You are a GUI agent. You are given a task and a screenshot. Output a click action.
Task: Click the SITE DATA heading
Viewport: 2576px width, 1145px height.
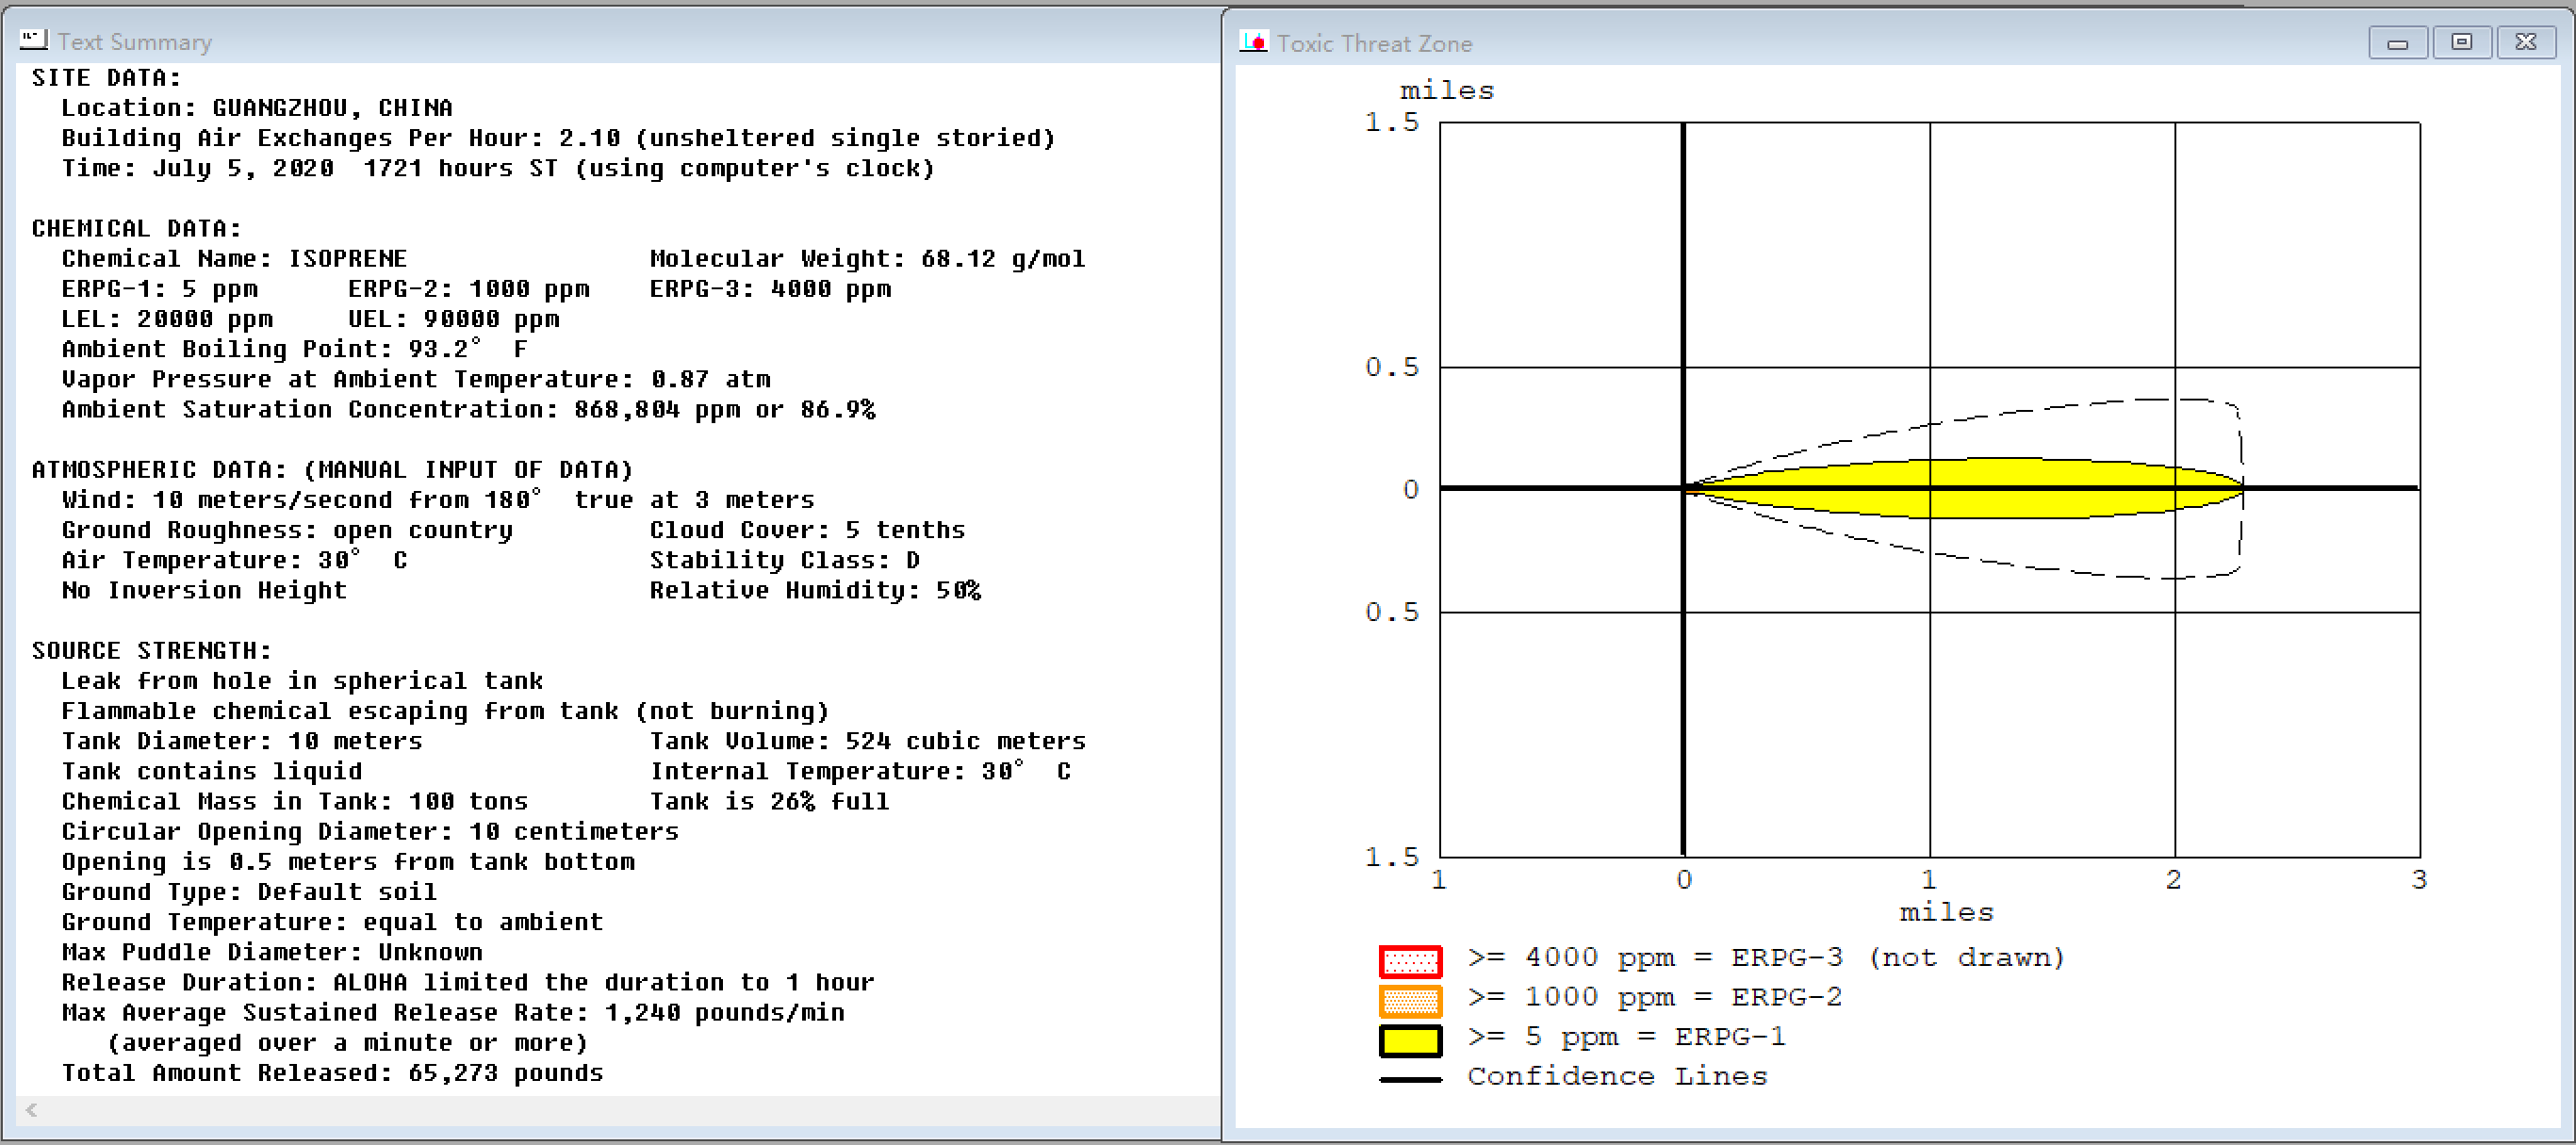(106, 78)
